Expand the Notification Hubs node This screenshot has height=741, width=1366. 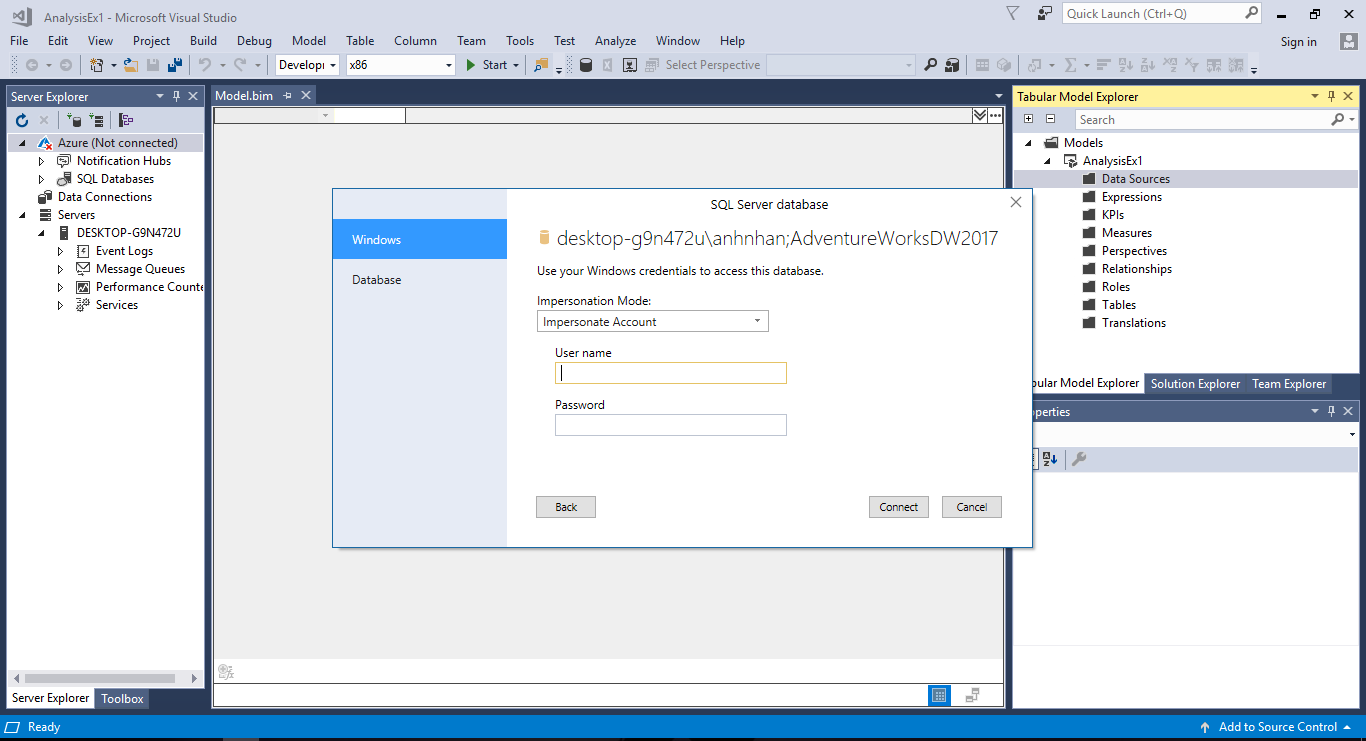[x=42, y=161]
